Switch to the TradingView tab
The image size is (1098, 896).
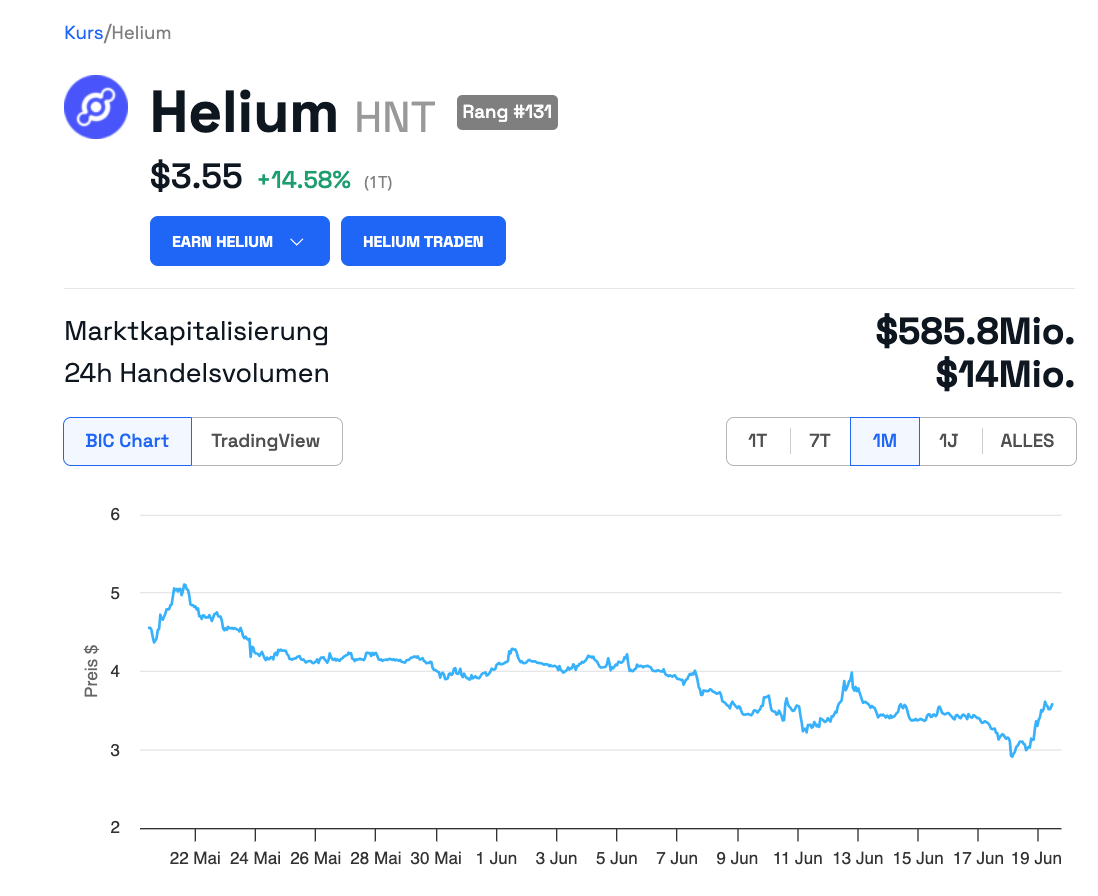tap(266, 441)
